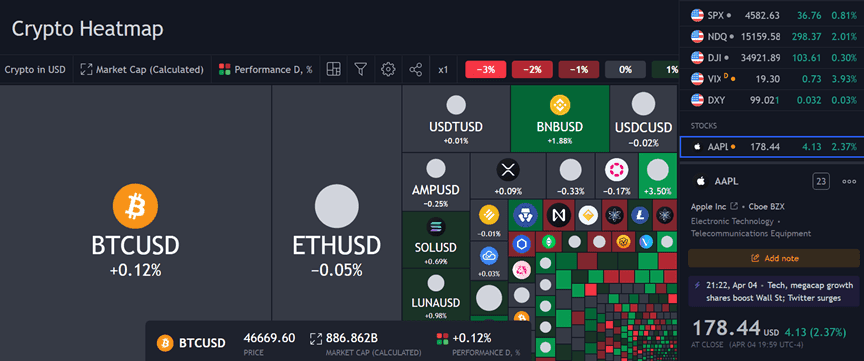Open the AAPL three-dots more menu

[849, 181]
